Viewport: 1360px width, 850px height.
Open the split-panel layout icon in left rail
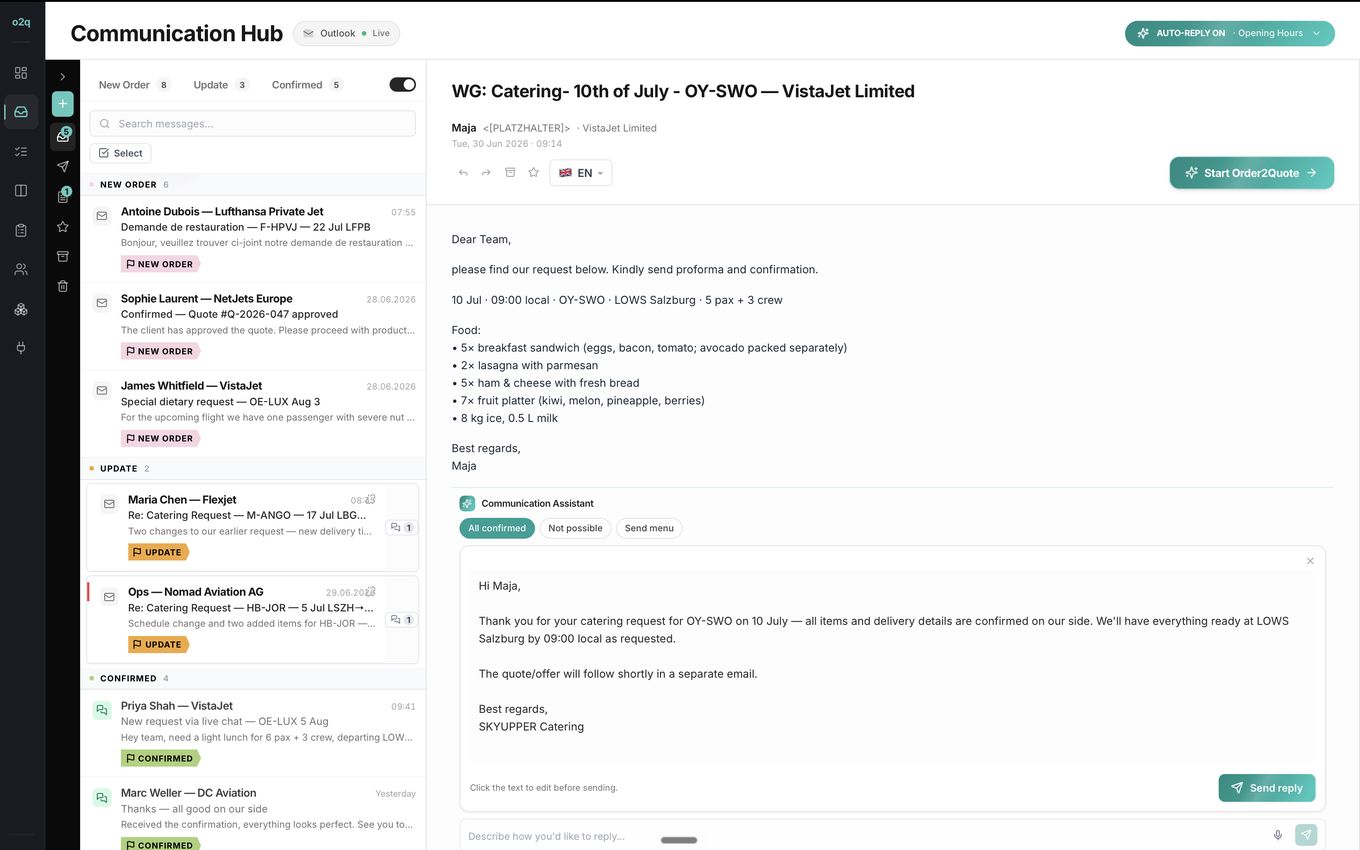point(21,190)
